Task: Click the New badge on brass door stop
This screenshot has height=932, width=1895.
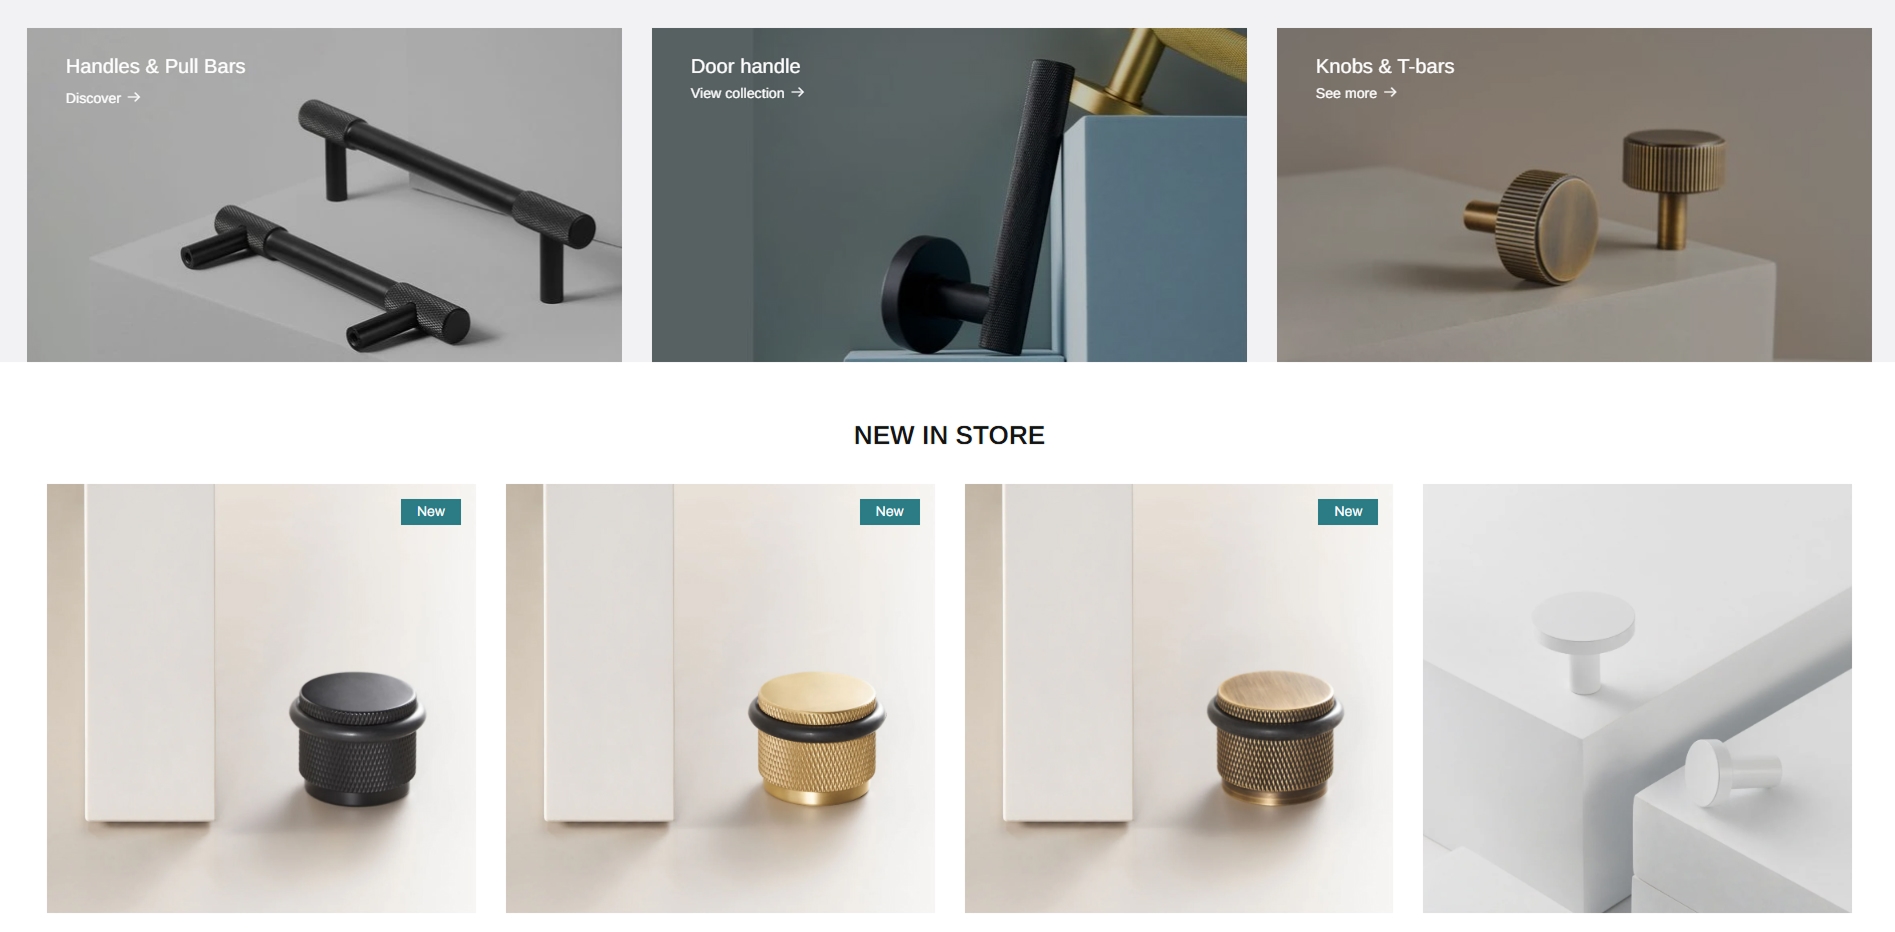Action: [x=890, y=511]
